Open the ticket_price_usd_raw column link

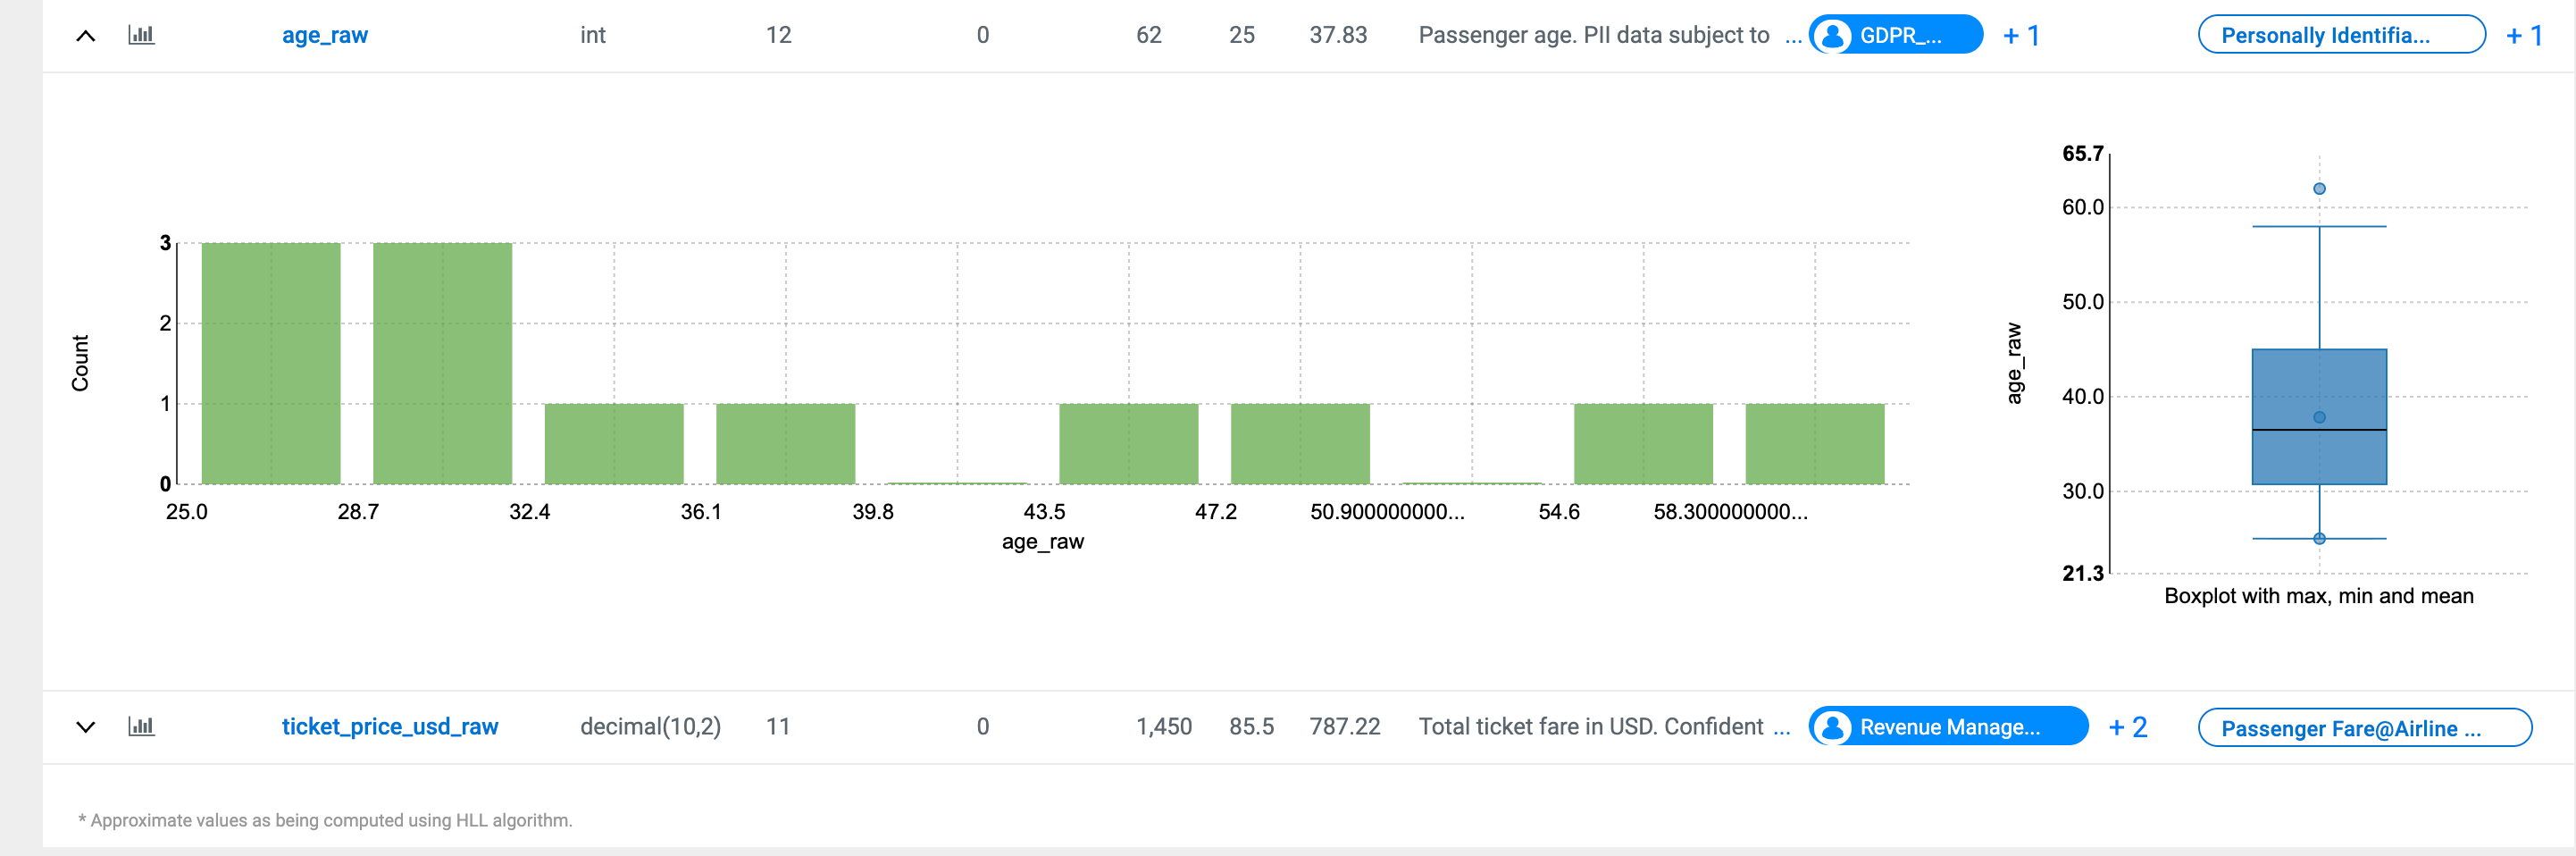point(389,727)
